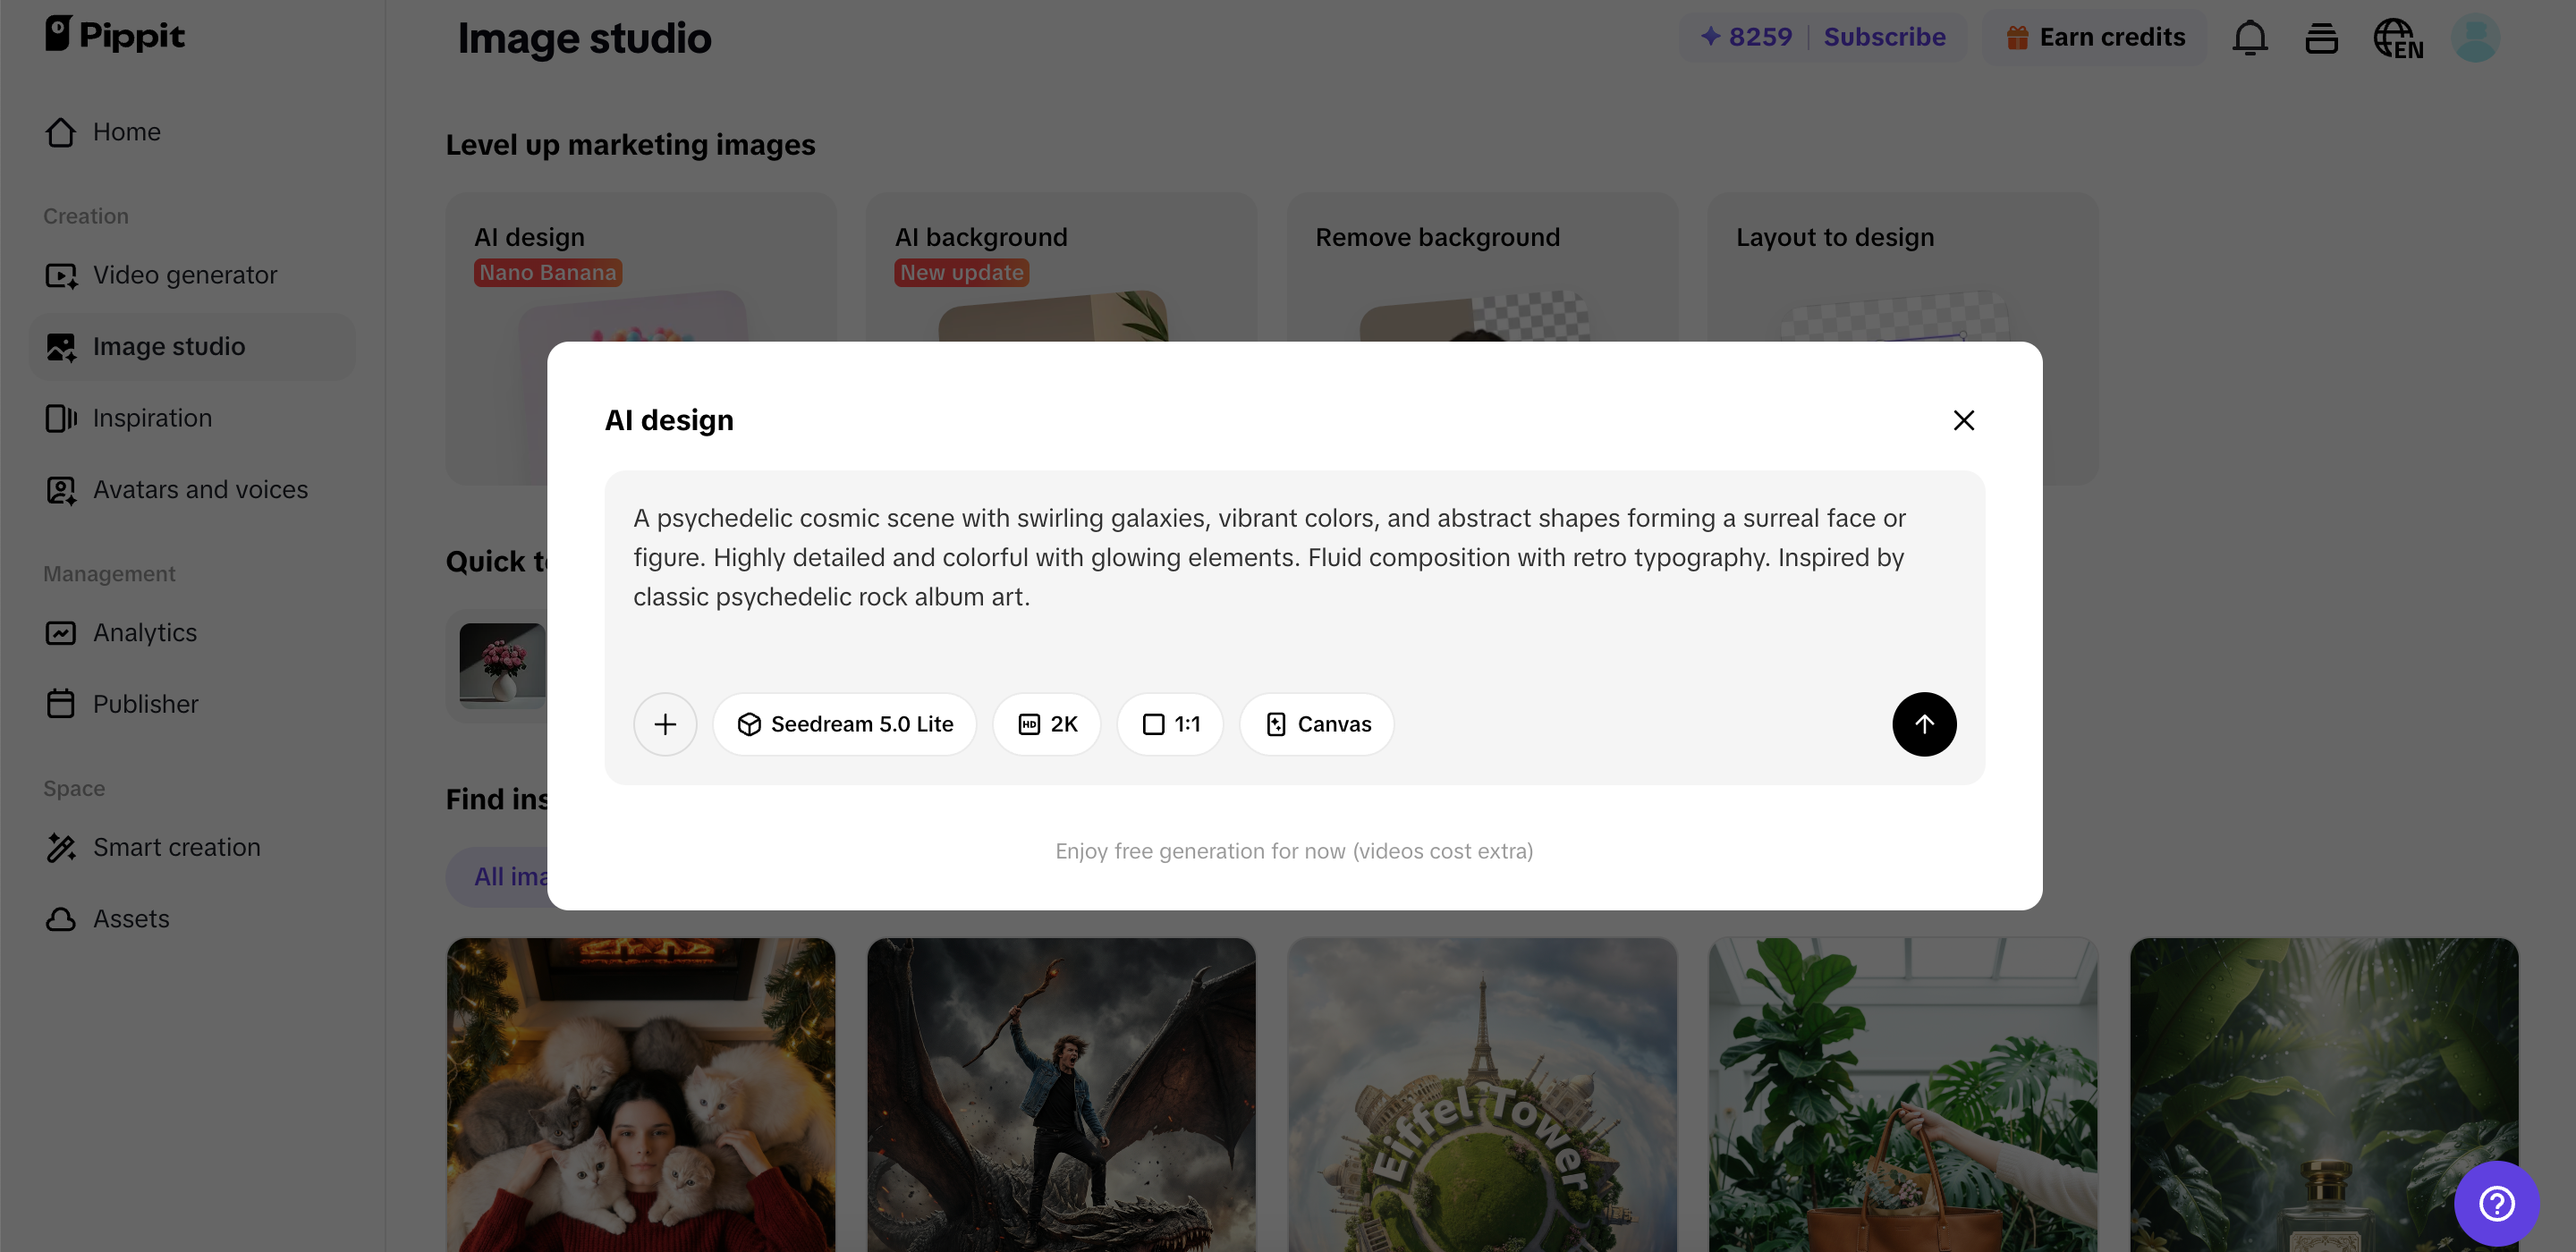
Task: Click the send arrow generate button
Action: [1923, 724]
